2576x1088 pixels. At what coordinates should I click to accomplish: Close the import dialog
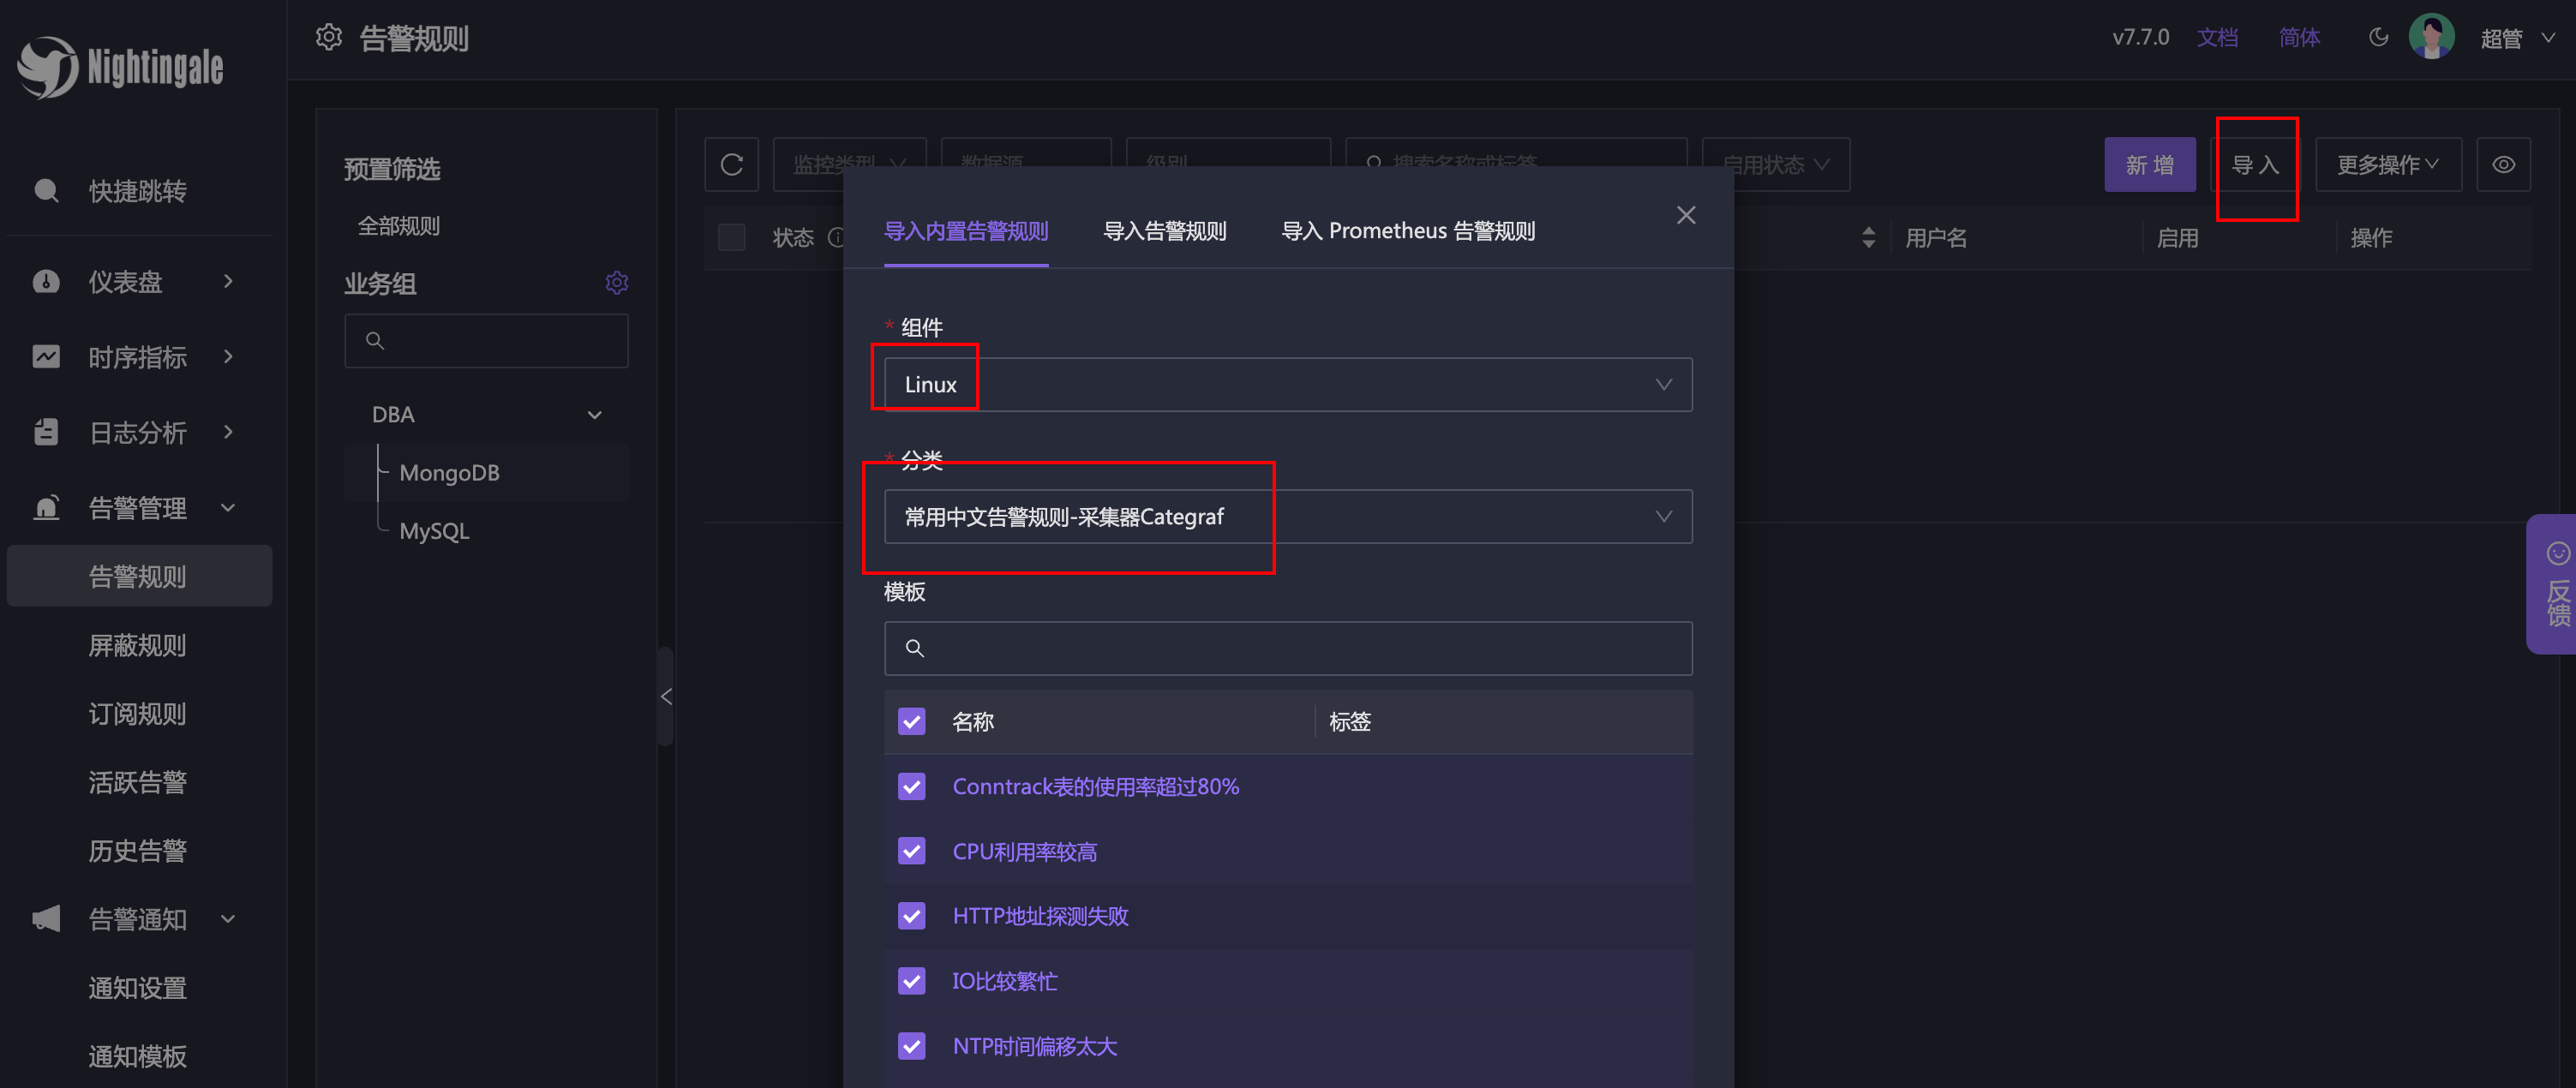tap(1686, 215)
